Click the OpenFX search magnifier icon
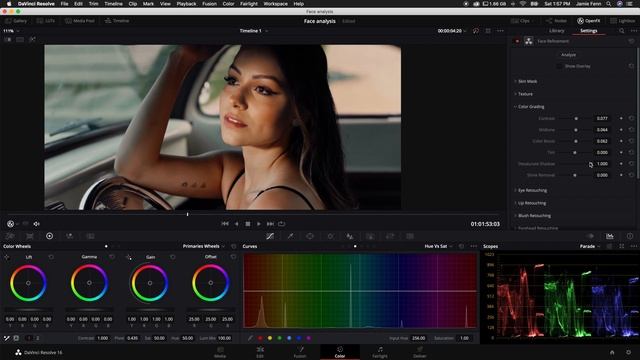Screen dimensions: 640x360 click(x=622, y=31)
